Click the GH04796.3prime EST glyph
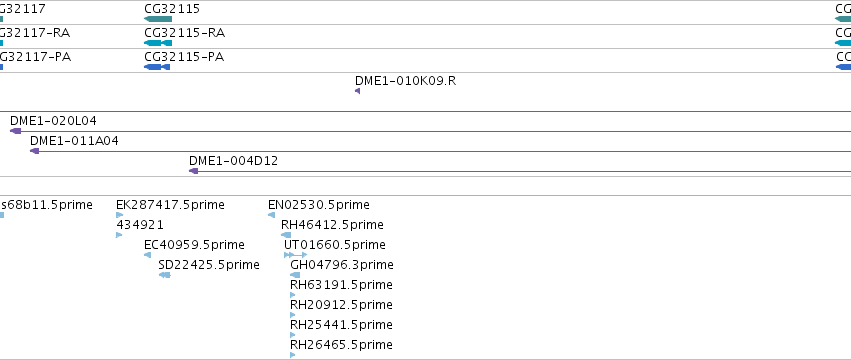 click(x=295, y=275)
